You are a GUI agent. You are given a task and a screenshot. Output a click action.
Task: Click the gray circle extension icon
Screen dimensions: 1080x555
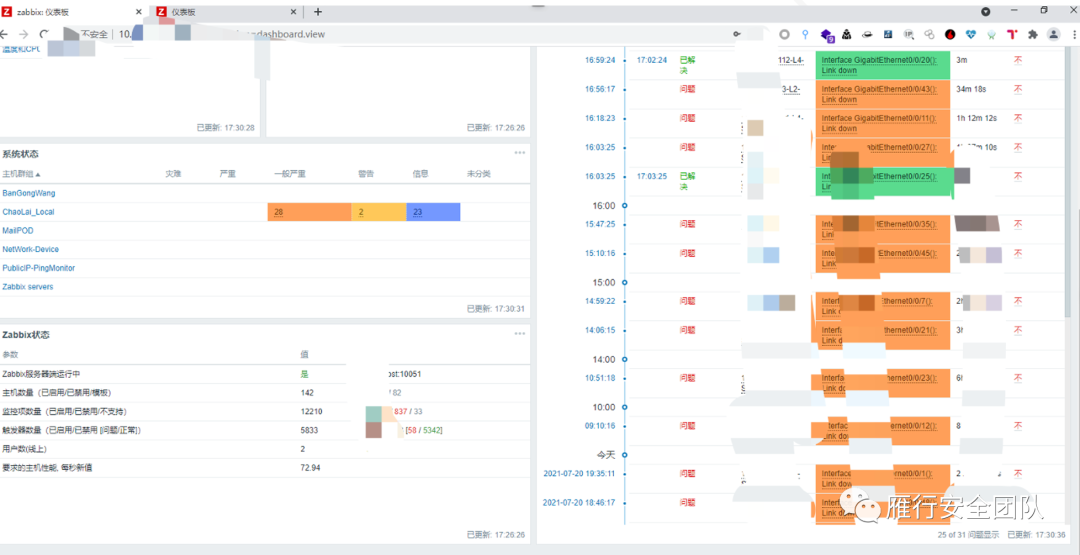click(x=784, y=34)
